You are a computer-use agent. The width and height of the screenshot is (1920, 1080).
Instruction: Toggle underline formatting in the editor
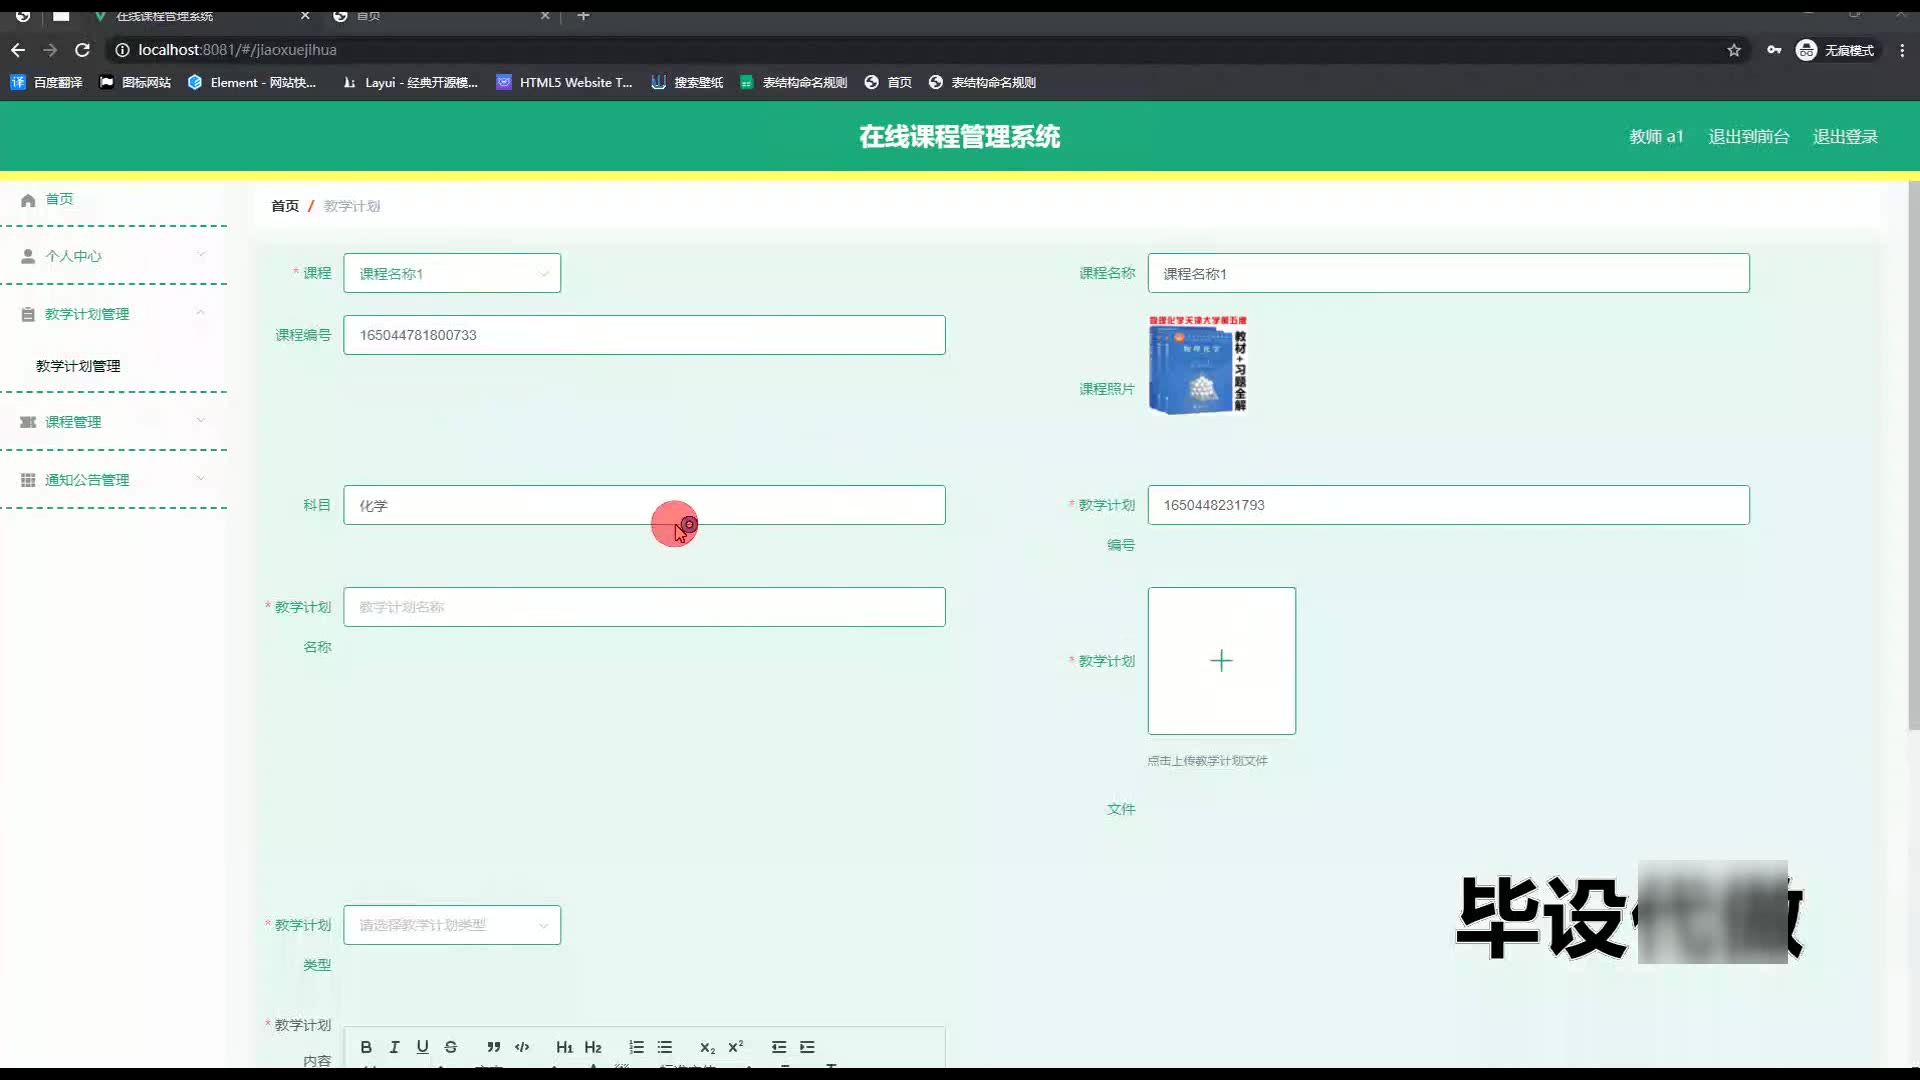422,1047
